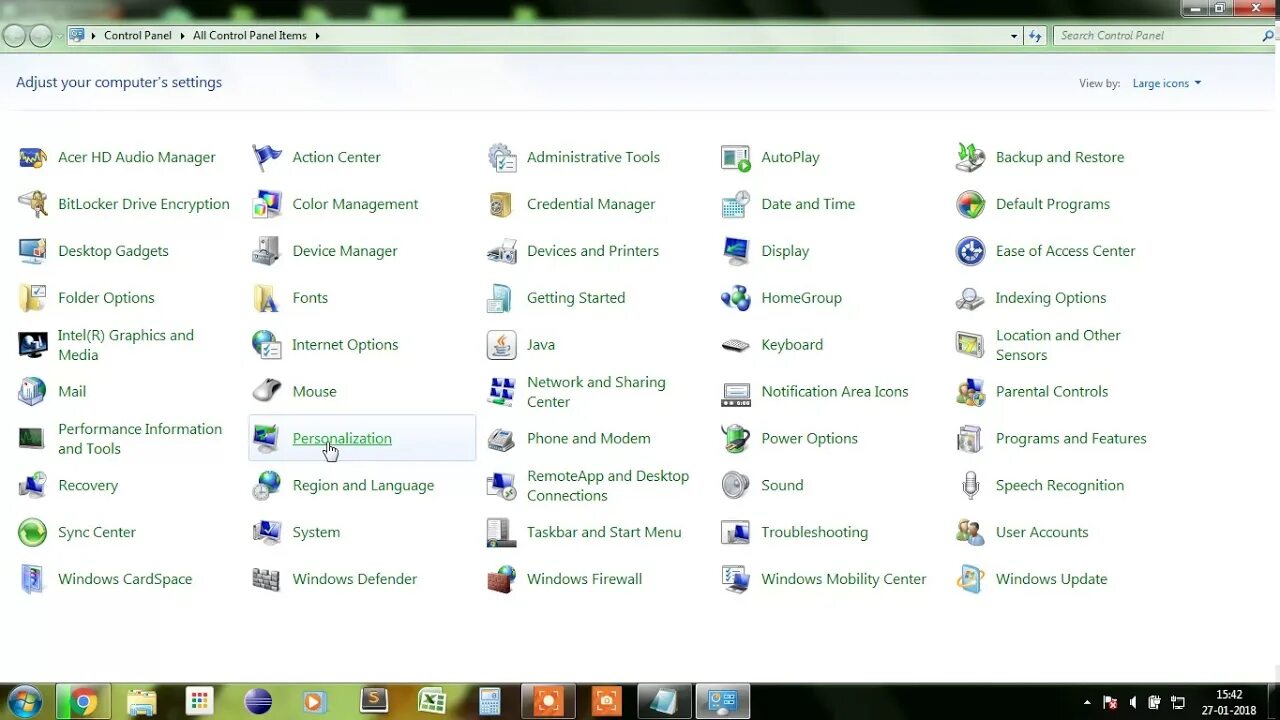Image resolution: width=1280 pixels, height=720 pixels.
Task: Click the AutoPlay icon
Action: [736, 157]
